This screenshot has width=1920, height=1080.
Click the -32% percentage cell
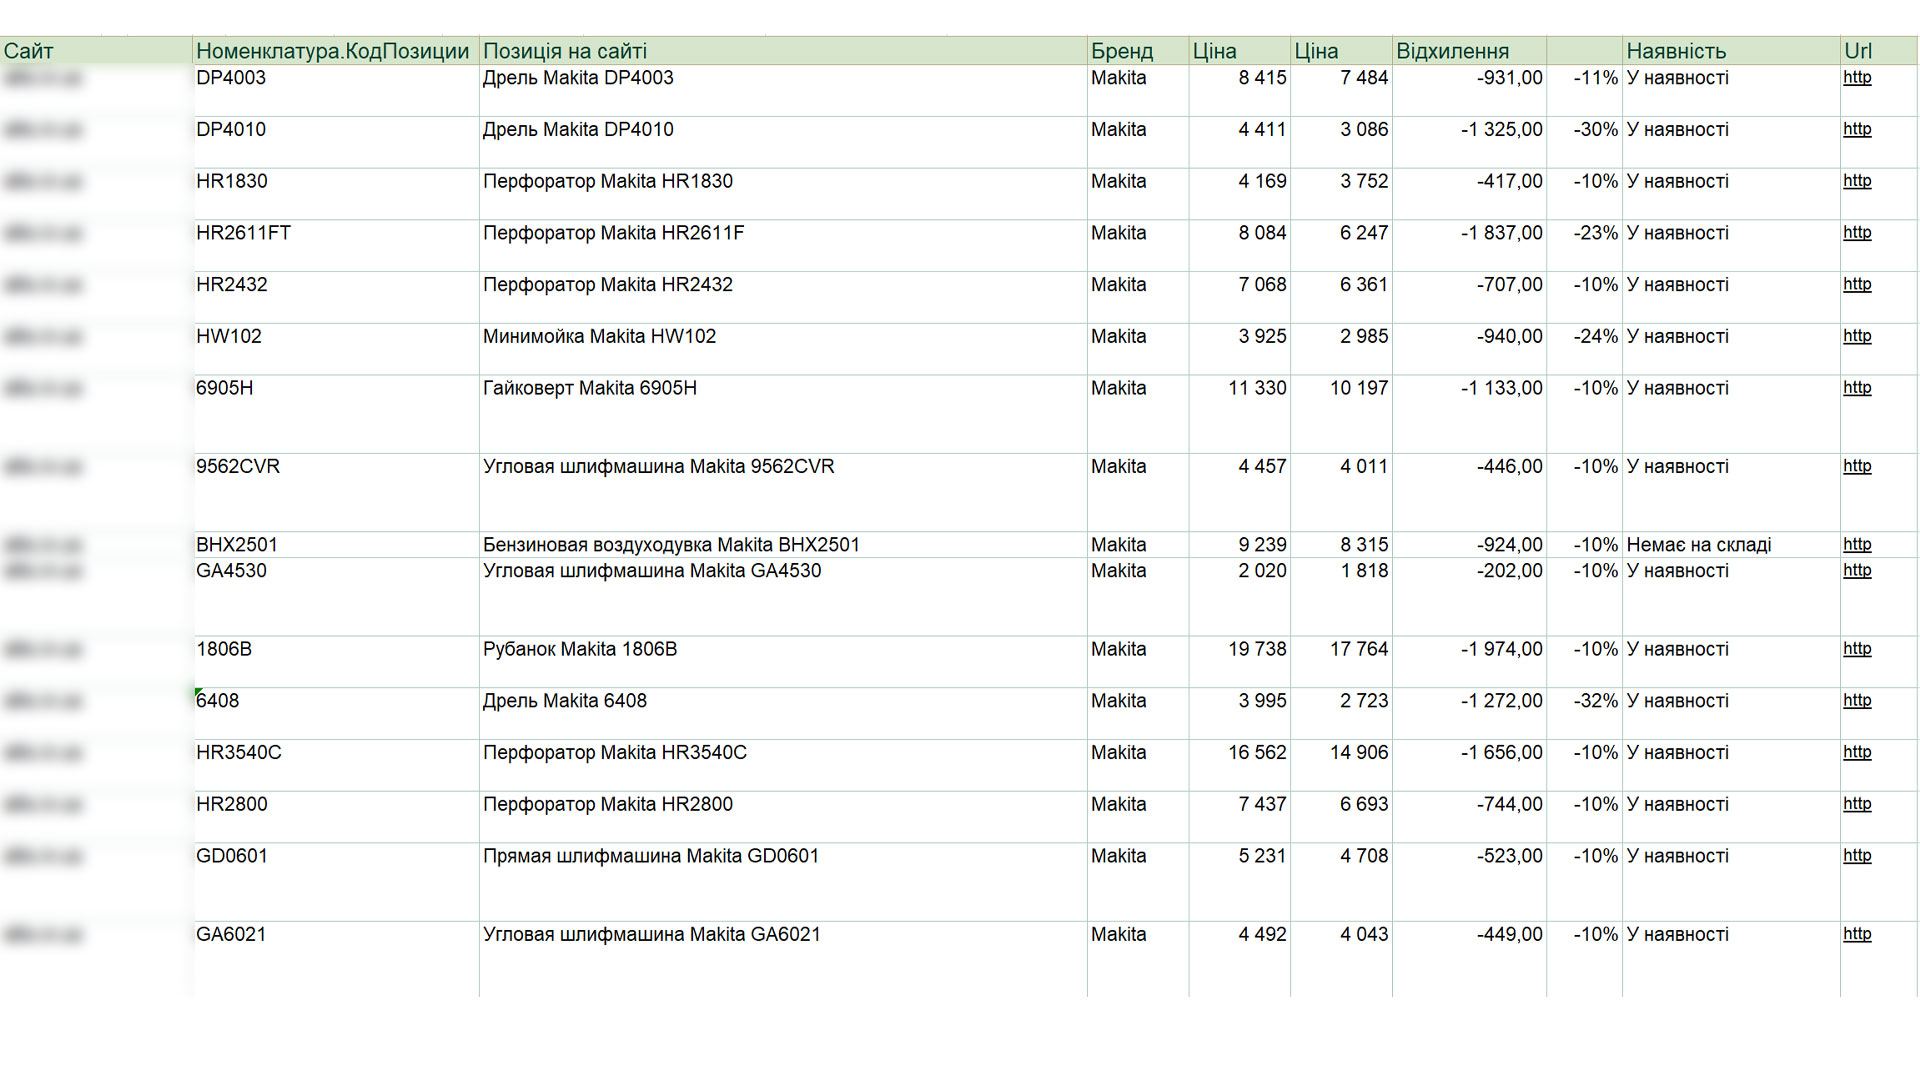pyautogui.click(x=1595, y=701)
